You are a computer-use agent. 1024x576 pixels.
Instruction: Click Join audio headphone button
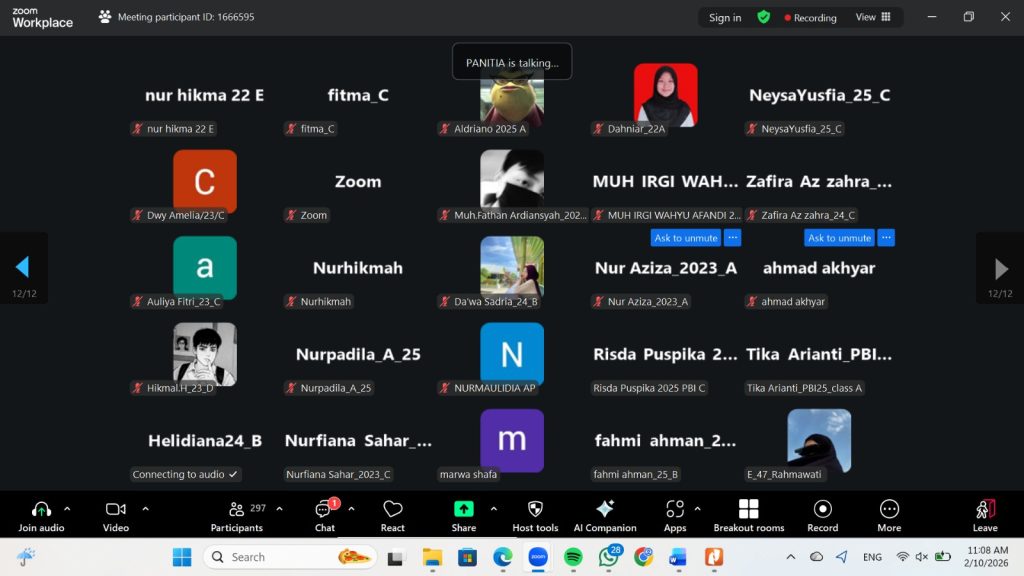coord(41,514)
